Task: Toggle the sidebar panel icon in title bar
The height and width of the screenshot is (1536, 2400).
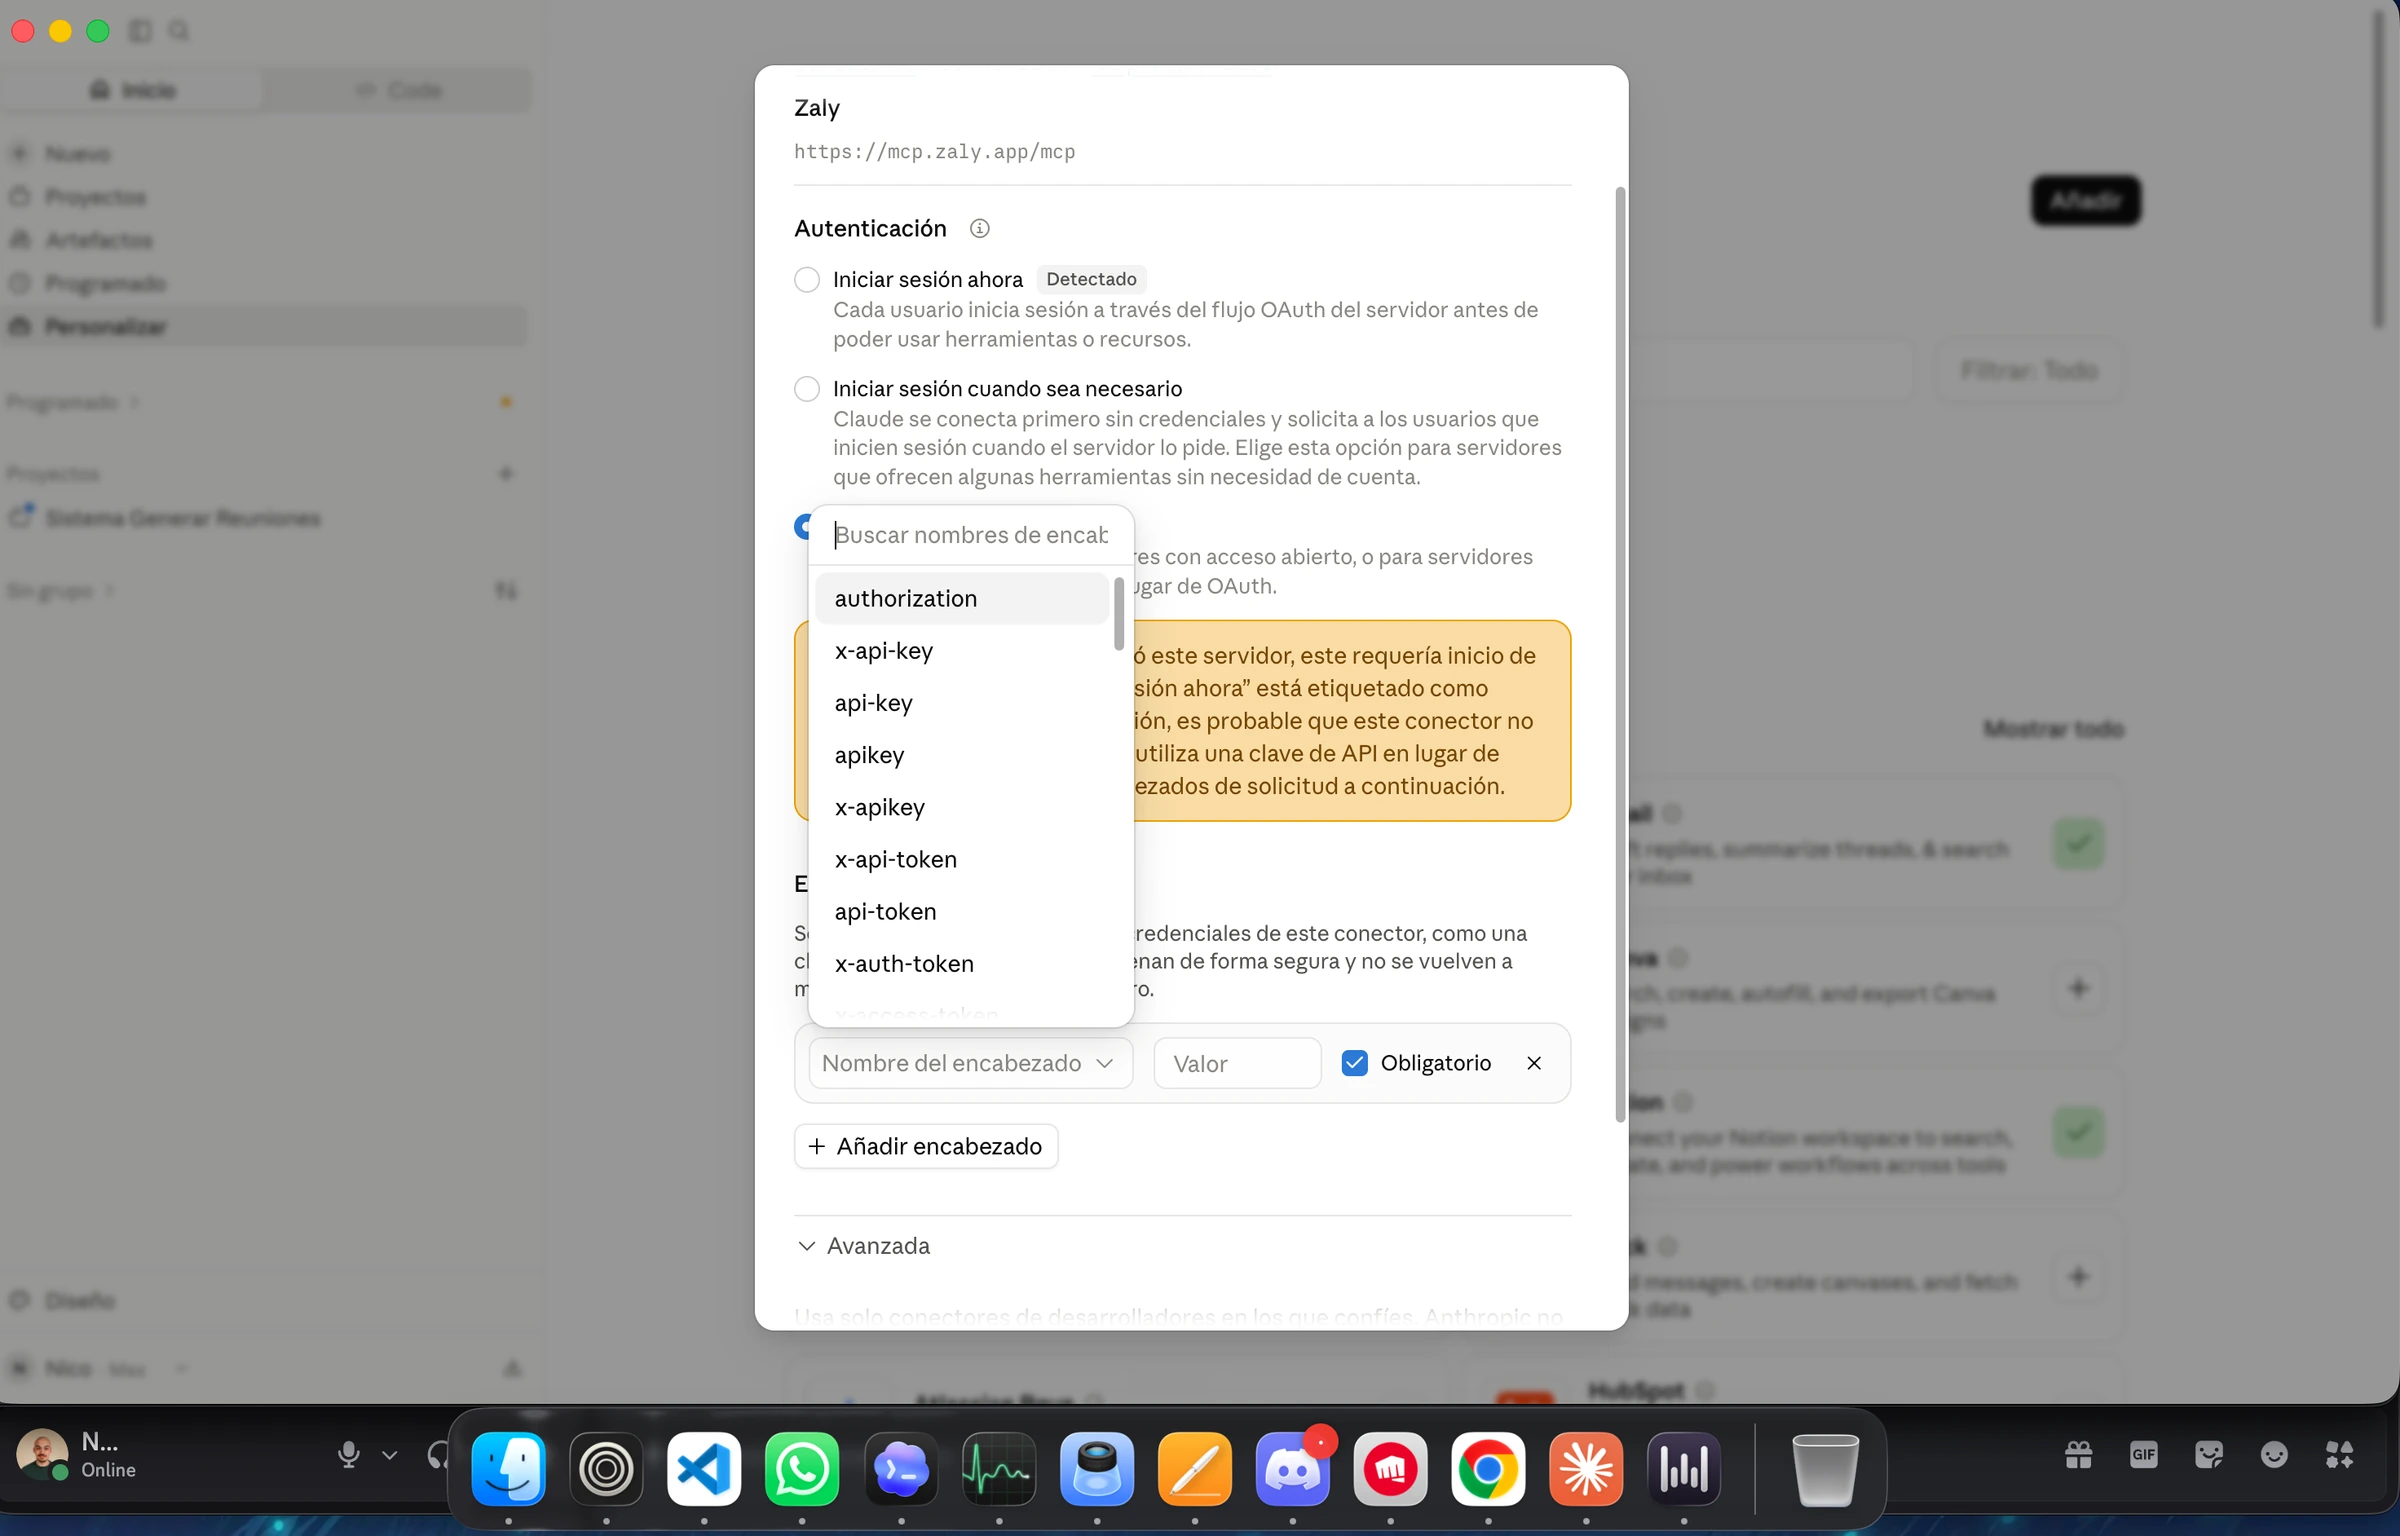Action: 140,31
